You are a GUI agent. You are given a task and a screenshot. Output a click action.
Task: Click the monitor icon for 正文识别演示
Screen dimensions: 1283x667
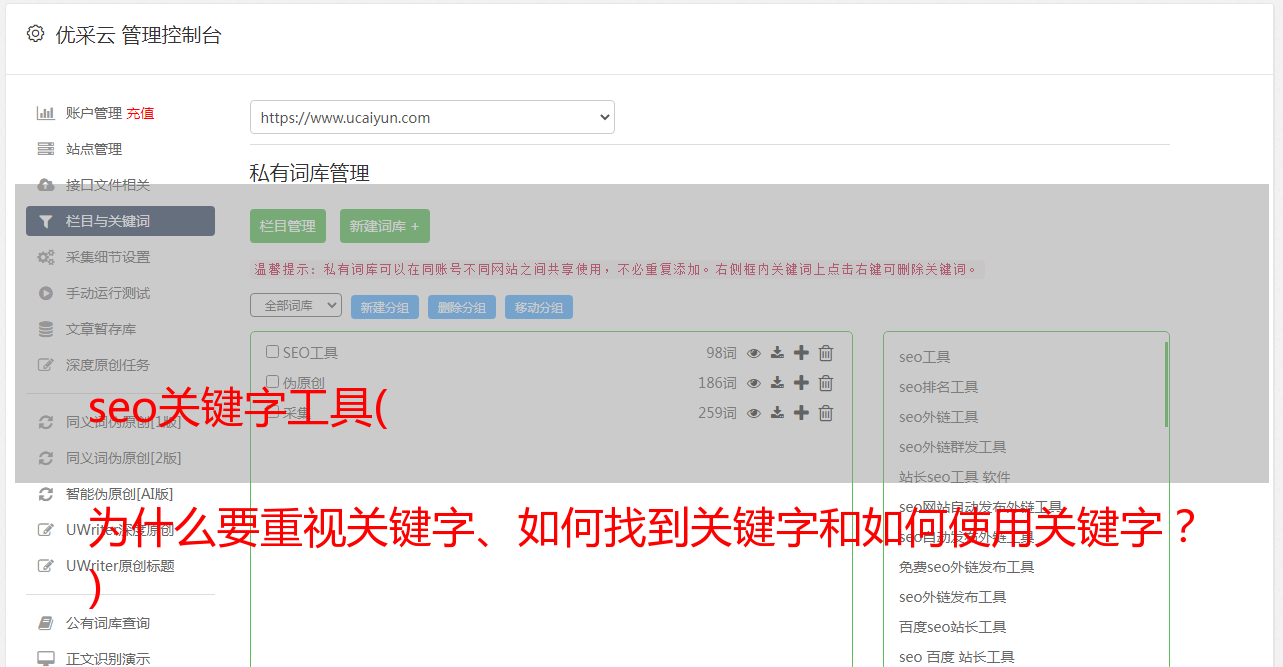[x=45, y=659]
